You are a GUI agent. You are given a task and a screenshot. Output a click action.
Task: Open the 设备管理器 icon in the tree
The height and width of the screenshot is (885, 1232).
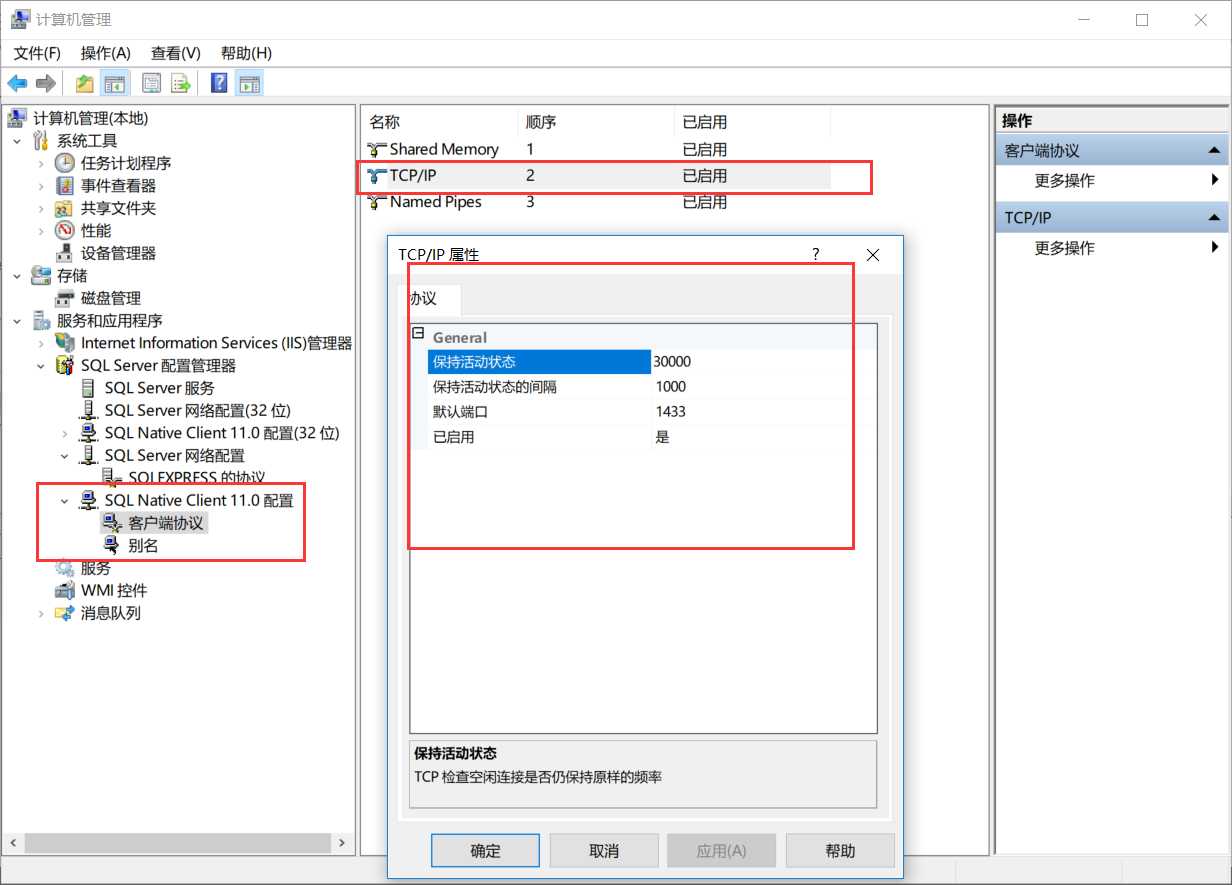pyautogui.click(x=64, y=253)
